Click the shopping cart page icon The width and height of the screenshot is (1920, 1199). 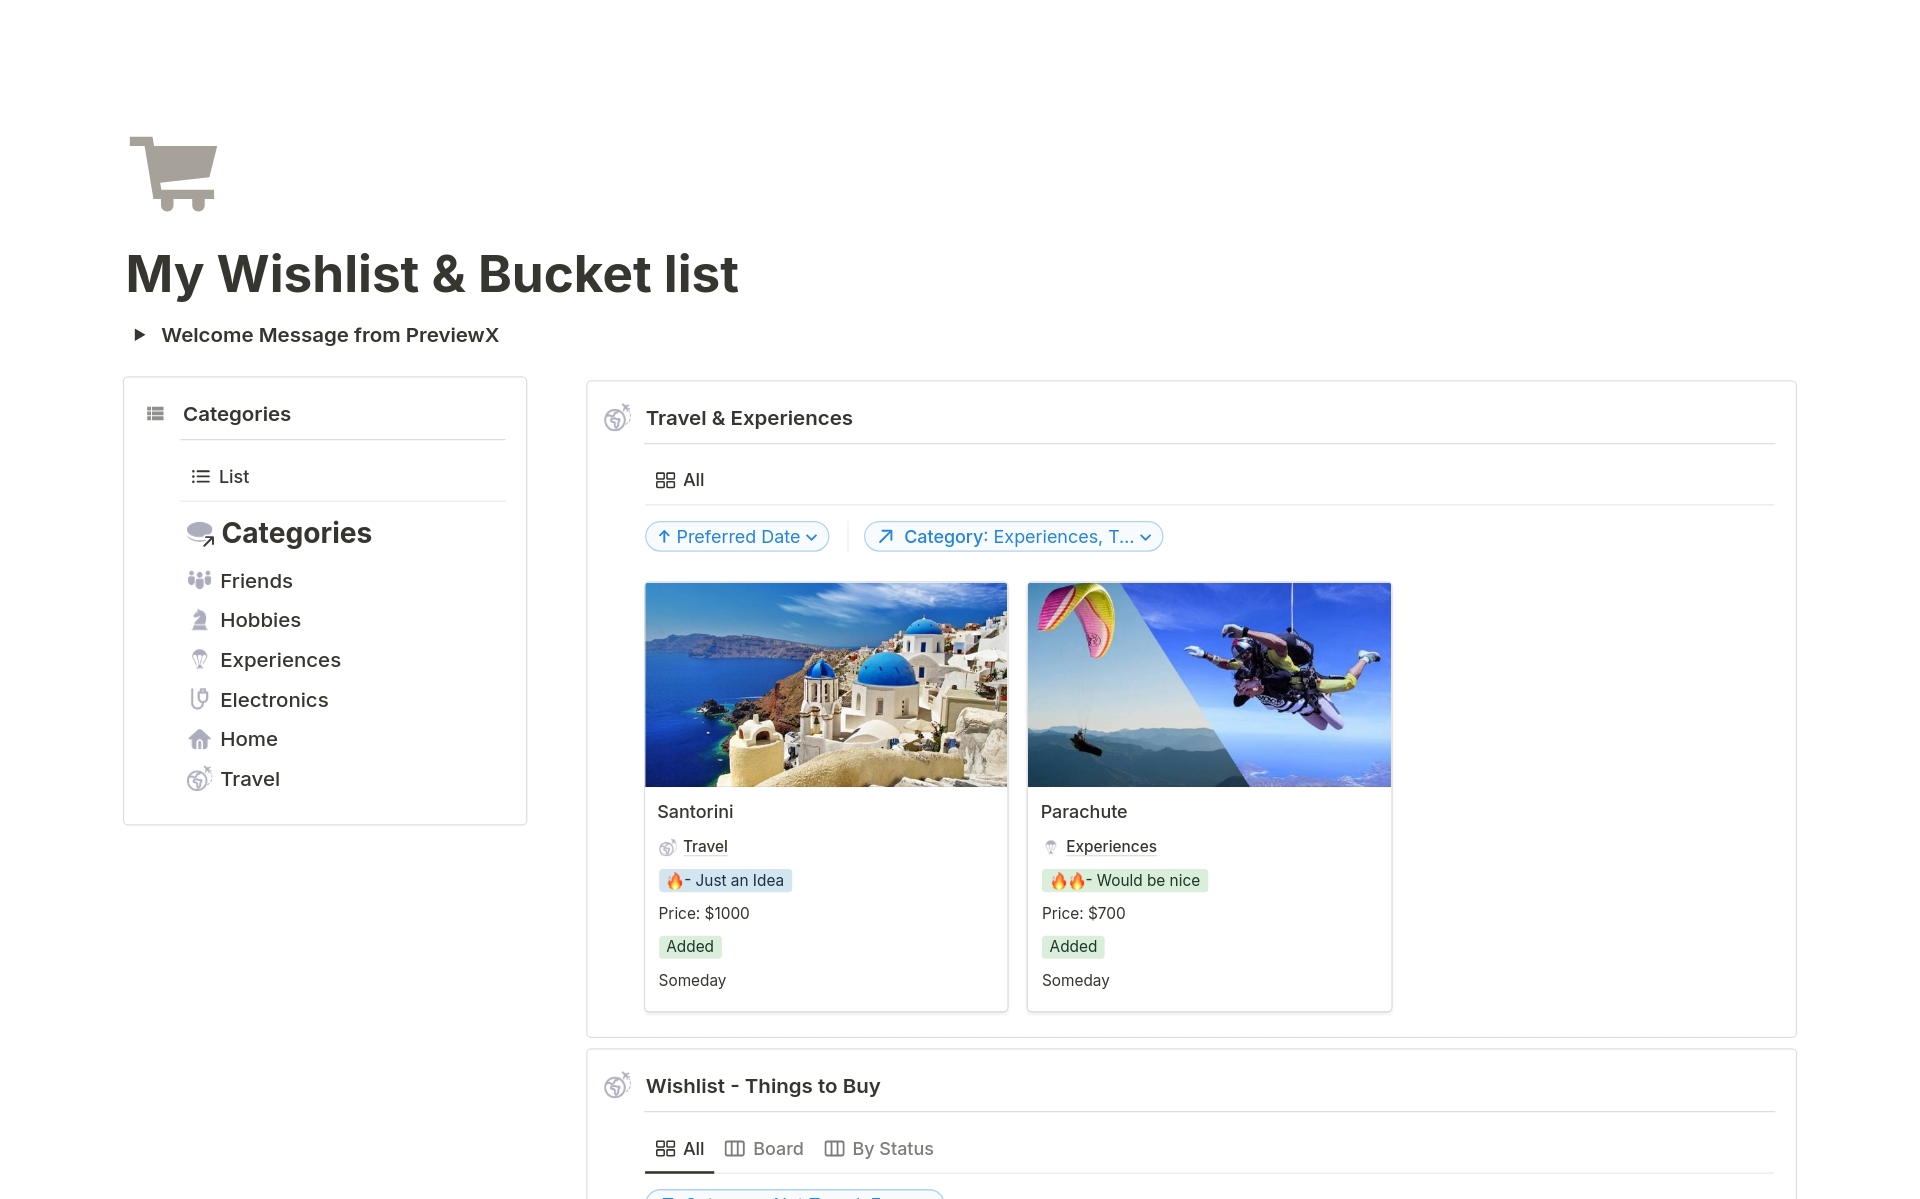173,173
